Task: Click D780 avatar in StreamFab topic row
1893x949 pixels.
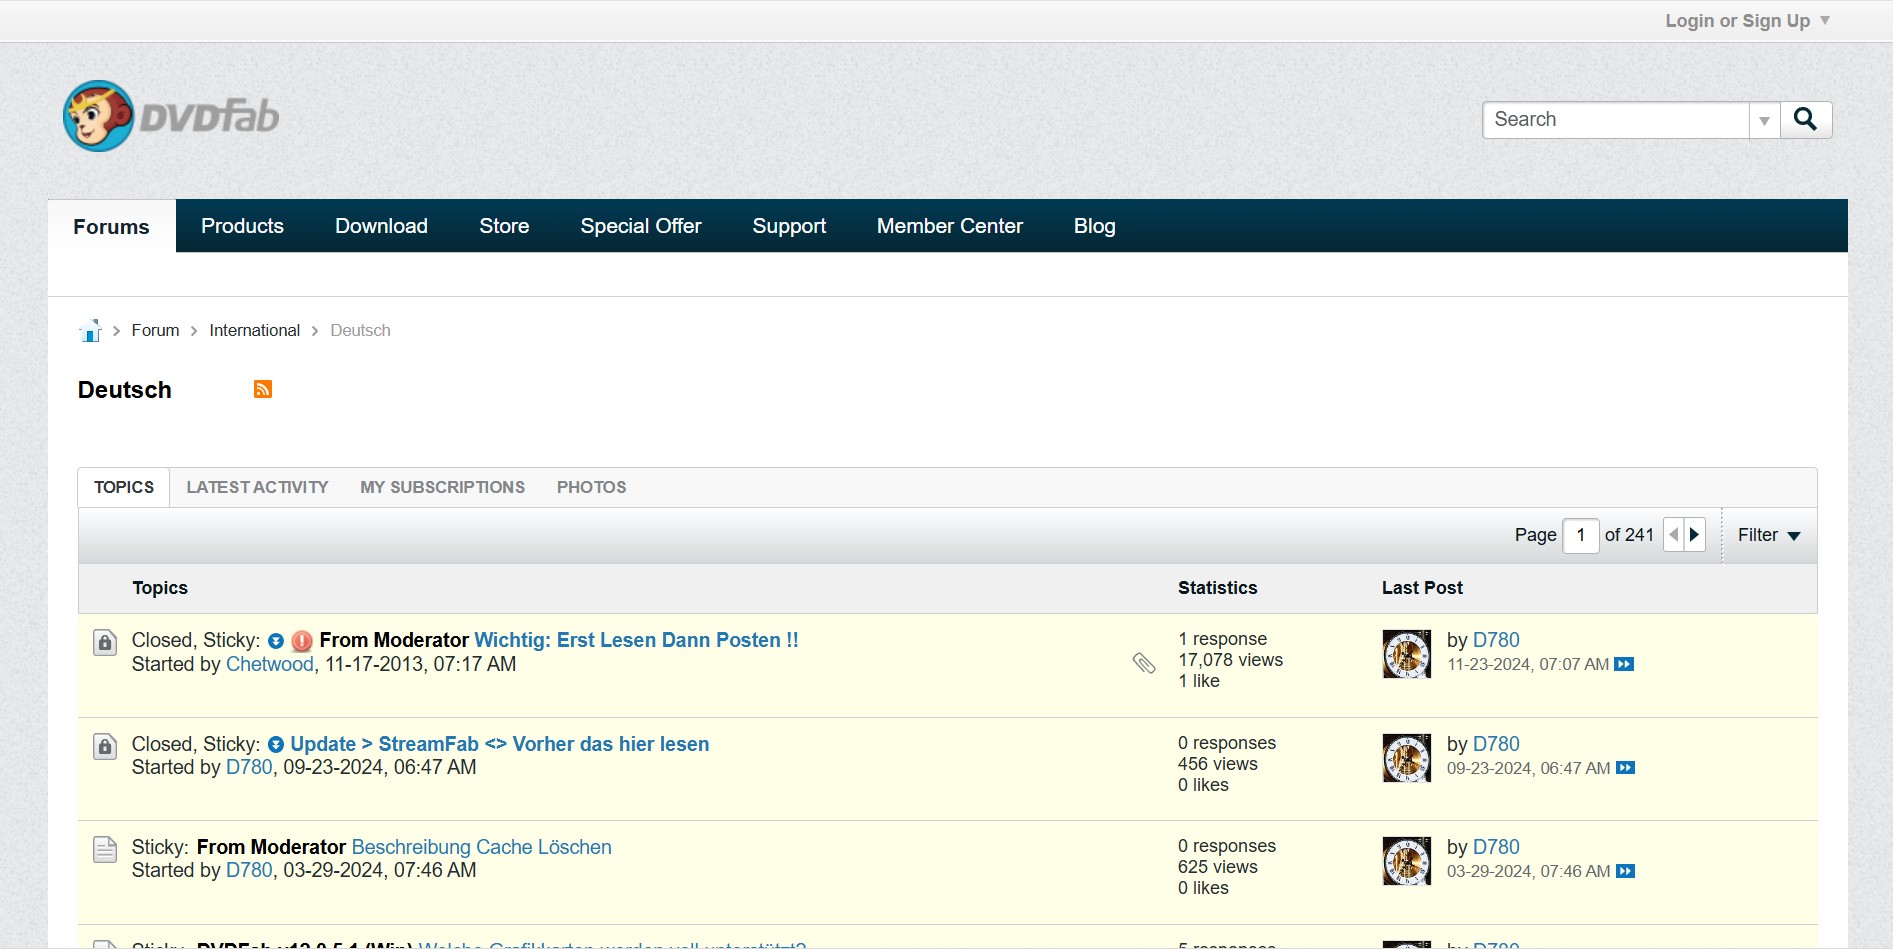Action: 1407,758
